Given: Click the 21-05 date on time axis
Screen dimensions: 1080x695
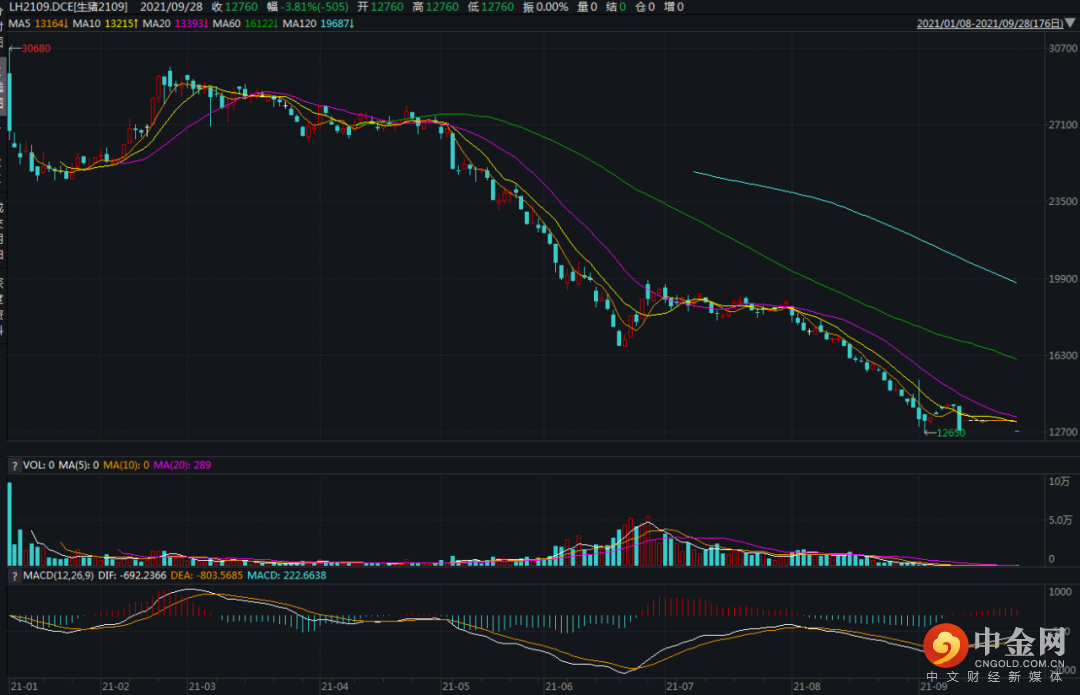Looking at the screenshot, I should coord(456,687).
